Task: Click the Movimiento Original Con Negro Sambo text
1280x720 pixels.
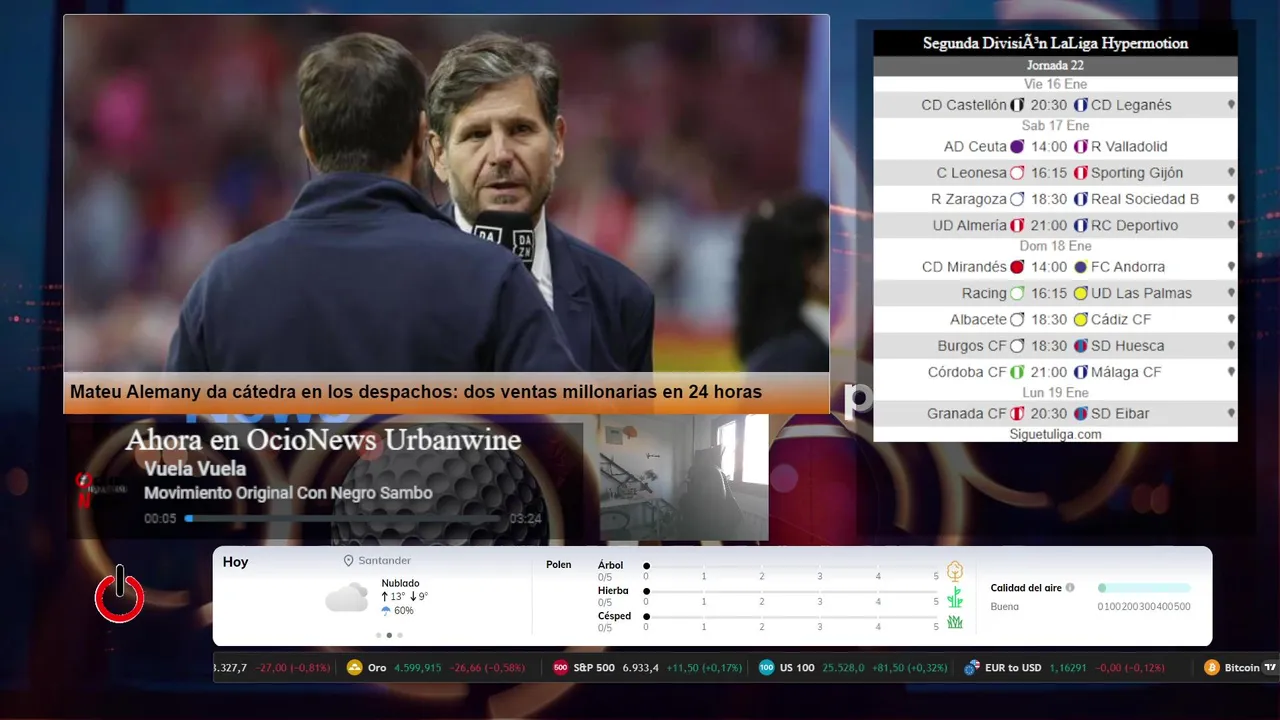Action: point(288,493)
